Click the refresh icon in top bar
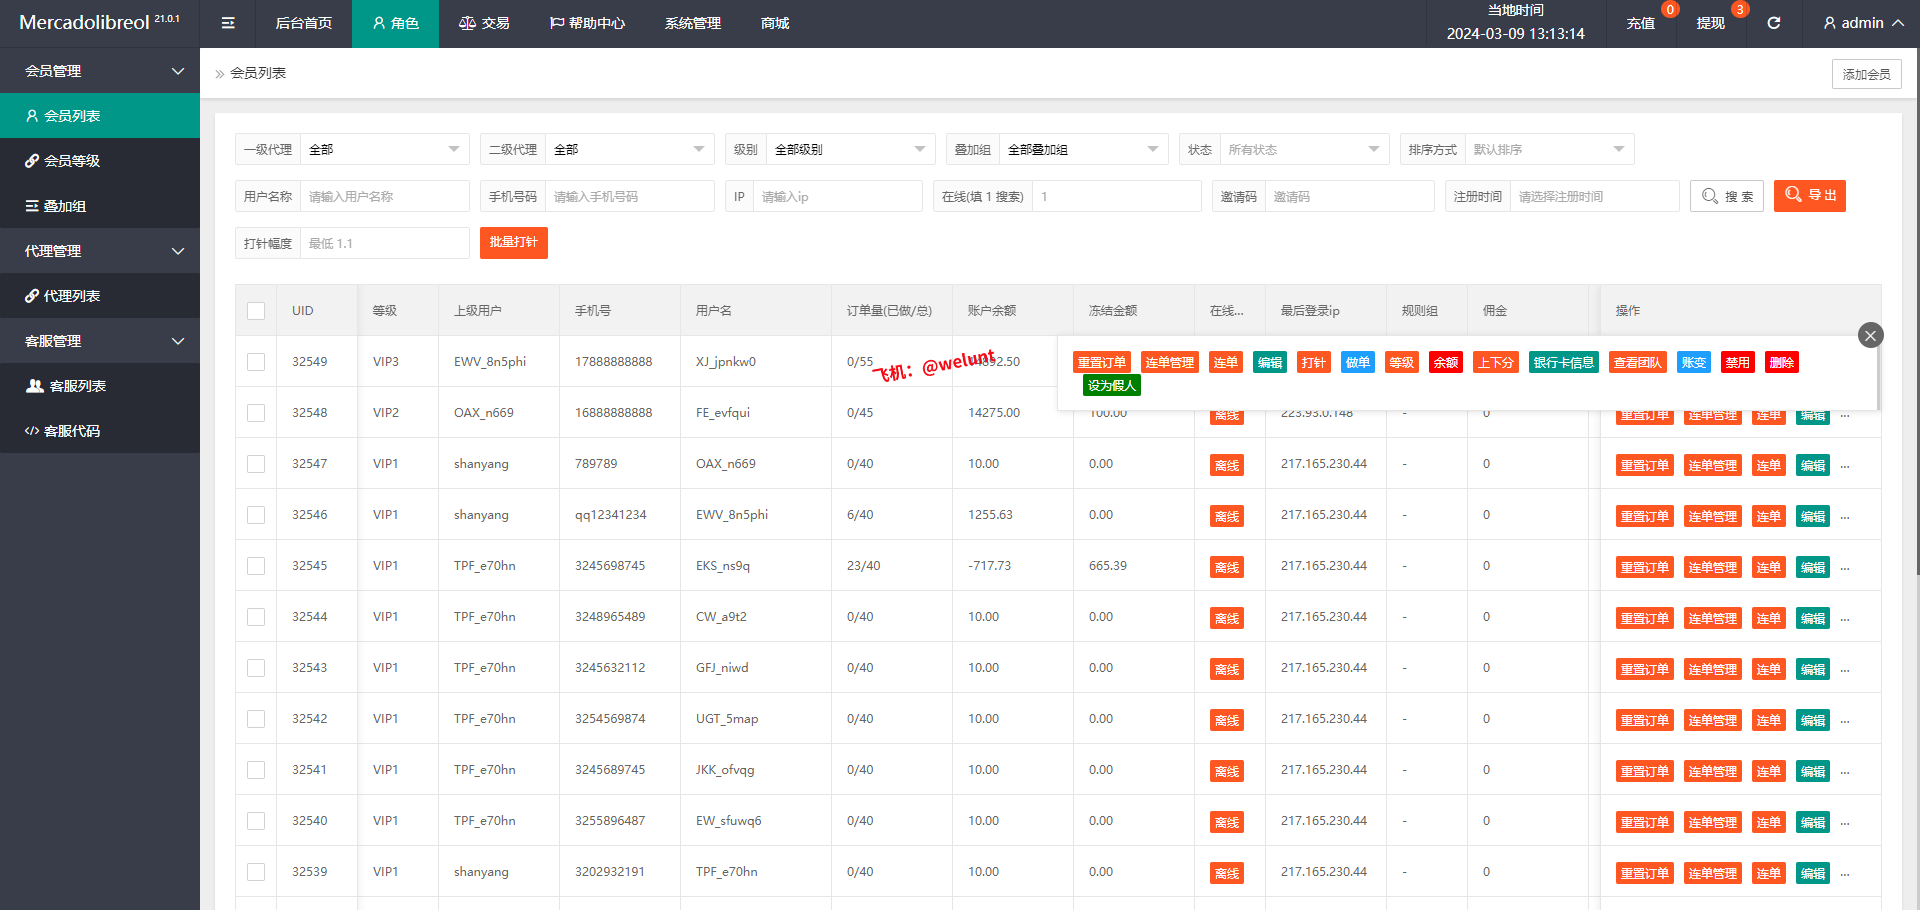The image size is (1920, 910). pos(1773,23)
